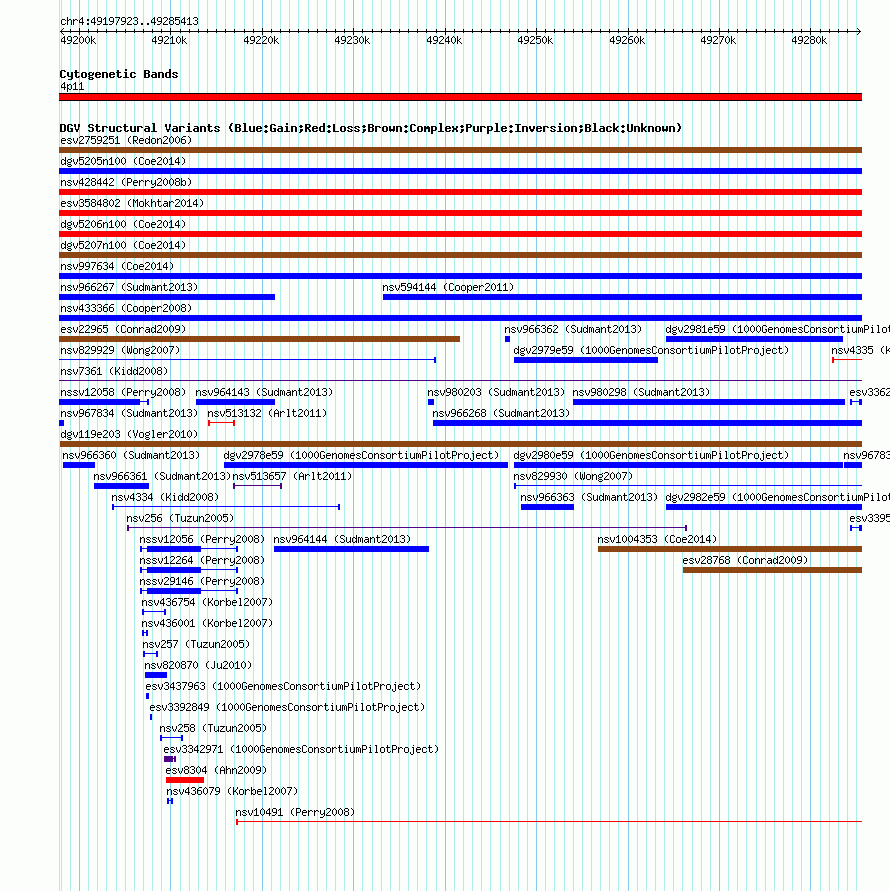Select the dgv2982e59 variant label

click(x=777, y=497)
